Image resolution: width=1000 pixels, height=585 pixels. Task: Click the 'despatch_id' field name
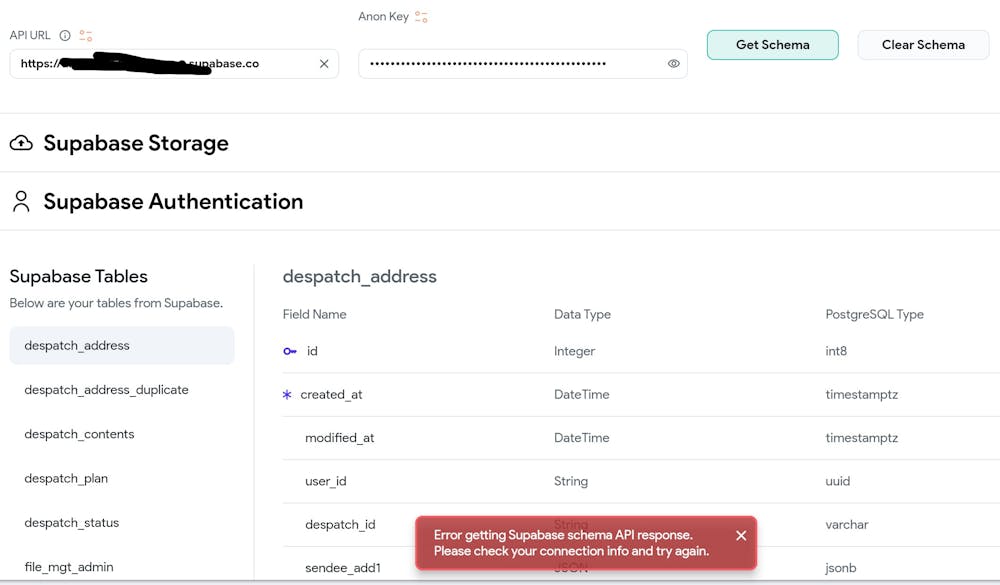pos(340,525)
